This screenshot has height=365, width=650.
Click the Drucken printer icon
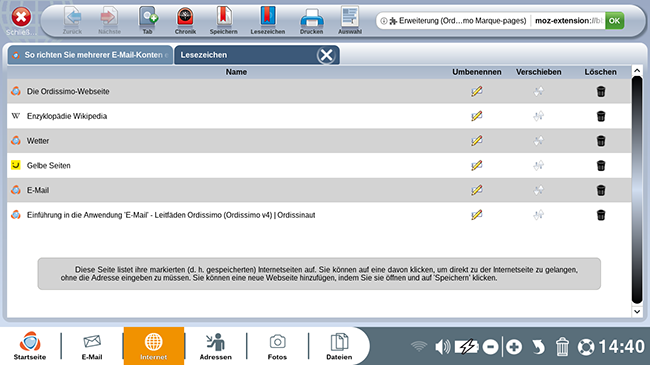point(311,20)
